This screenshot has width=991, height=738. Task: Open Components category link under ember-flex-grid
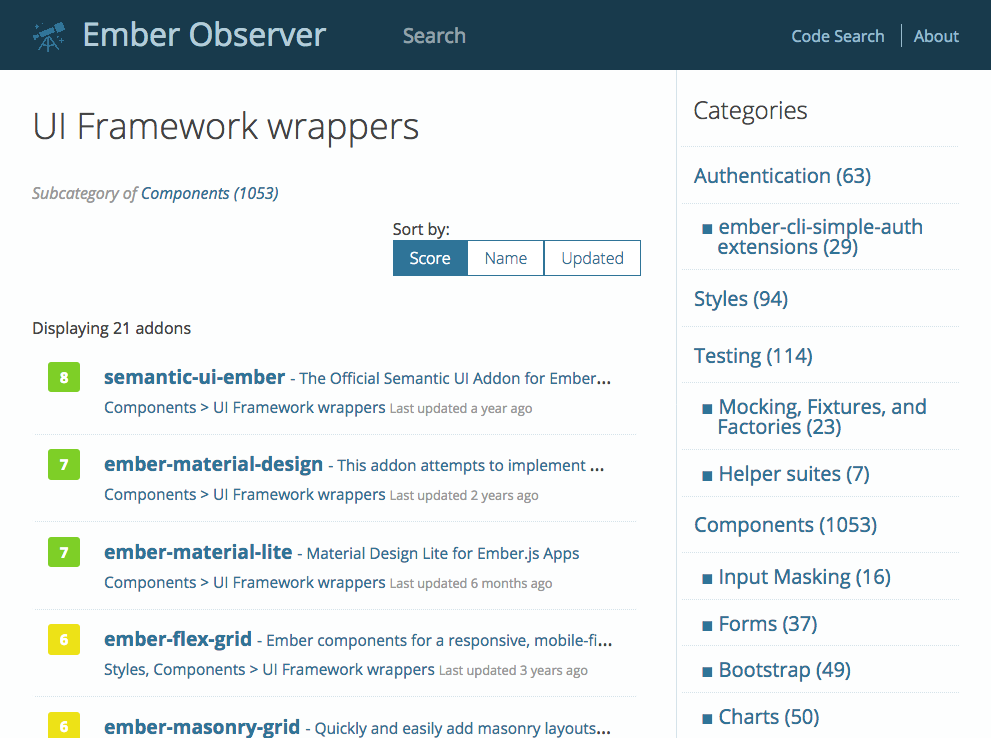tap(199, 670)
